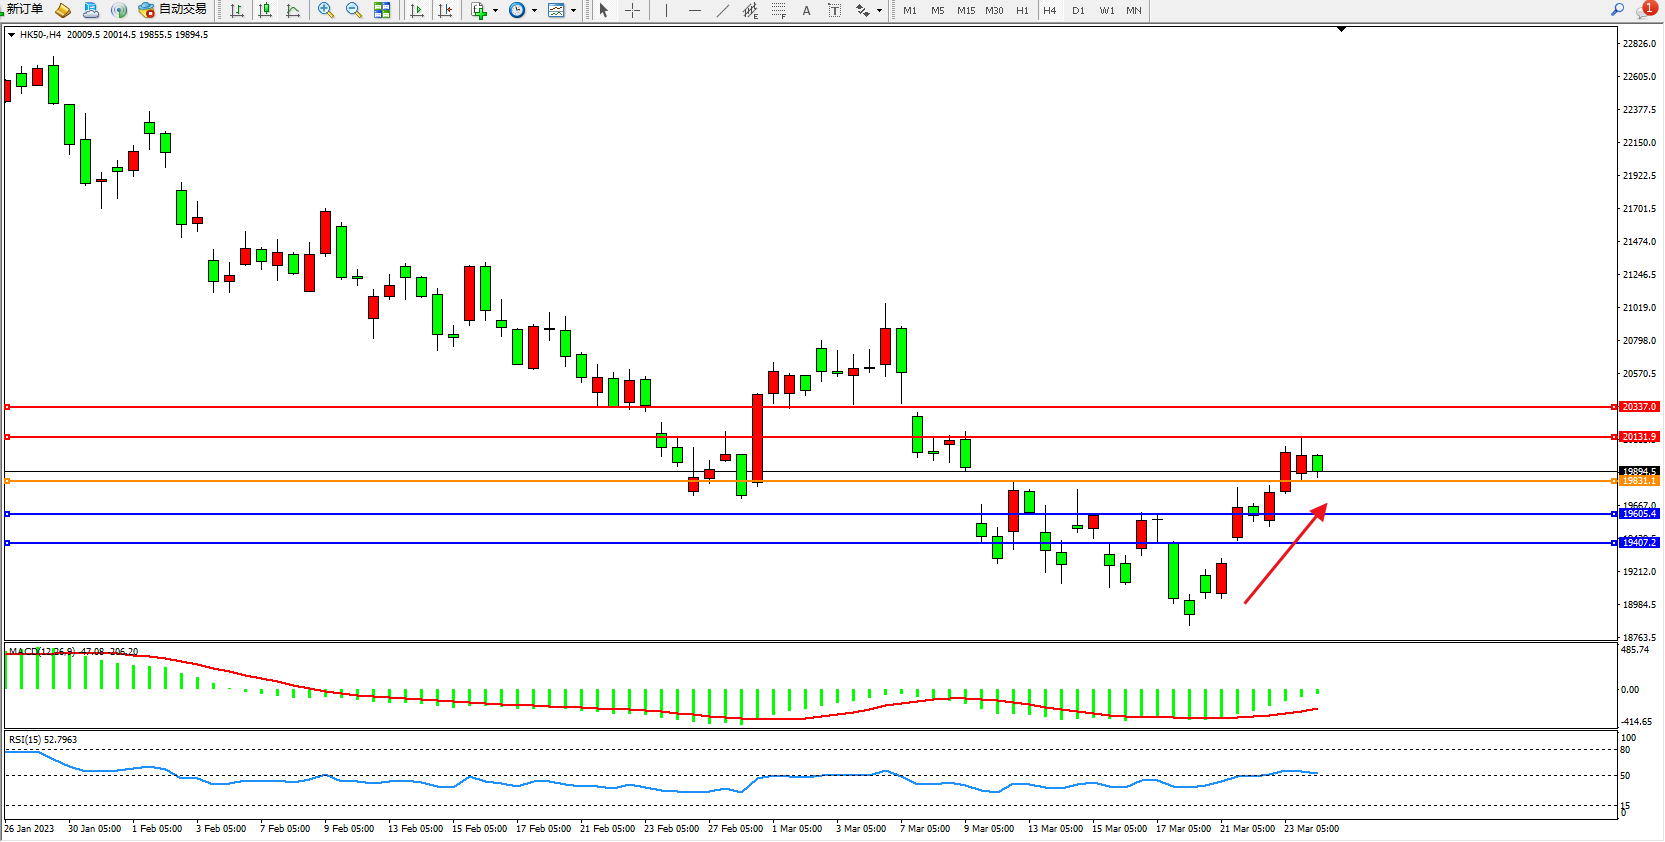Select the crosshair tool

pyautogui.click(x=632, y=11)
